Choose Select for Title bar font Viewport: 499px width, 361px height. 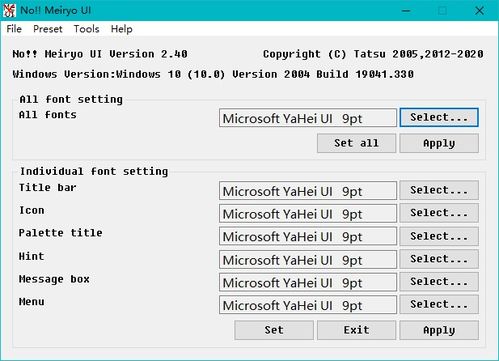click(439, 190)
